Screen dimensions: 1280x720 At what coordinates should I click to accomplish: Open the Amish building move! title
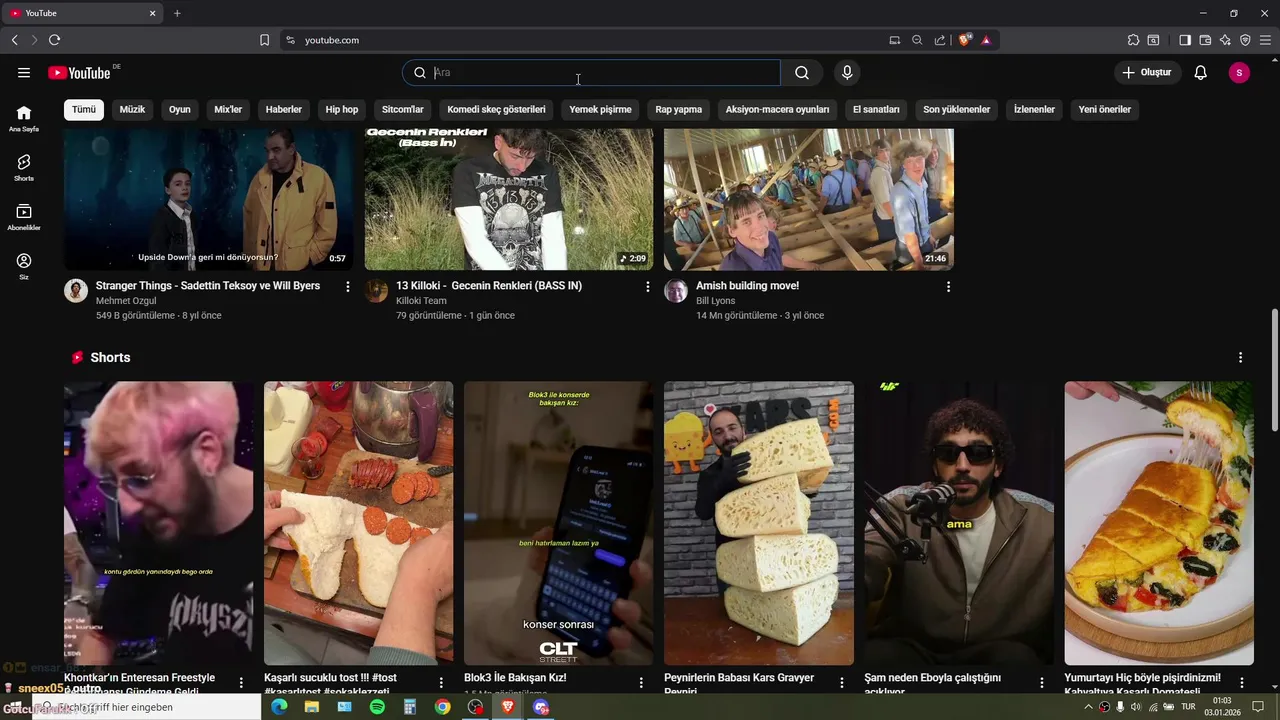(748, 286)
